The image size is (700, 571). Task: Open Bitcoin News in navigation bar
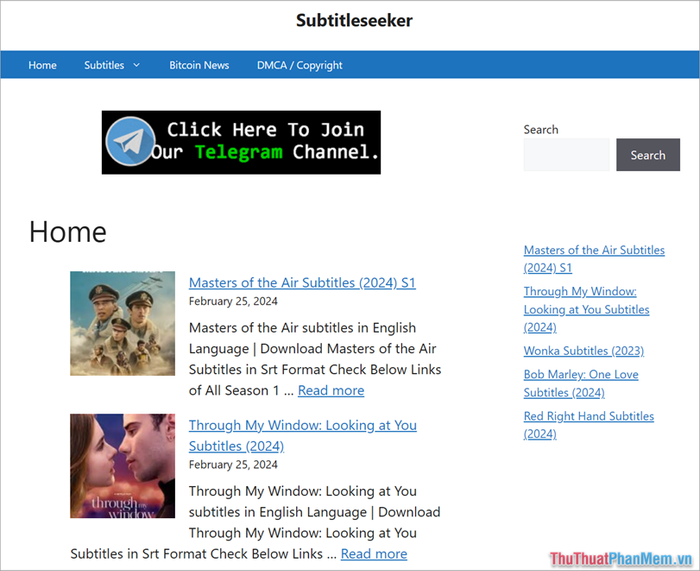click(199, 65)
